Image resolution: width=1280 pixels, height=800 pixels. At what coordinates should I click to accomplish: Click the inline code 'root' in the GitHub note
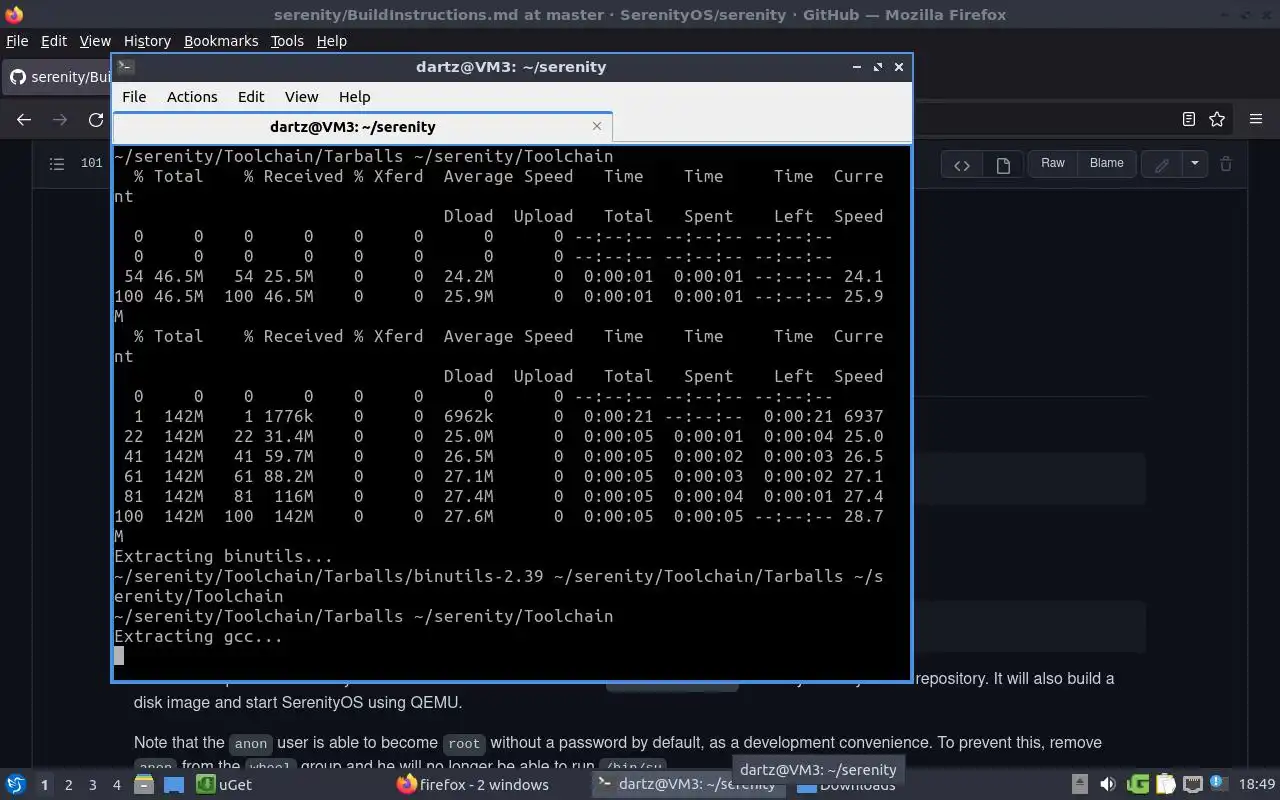[464, 743]
